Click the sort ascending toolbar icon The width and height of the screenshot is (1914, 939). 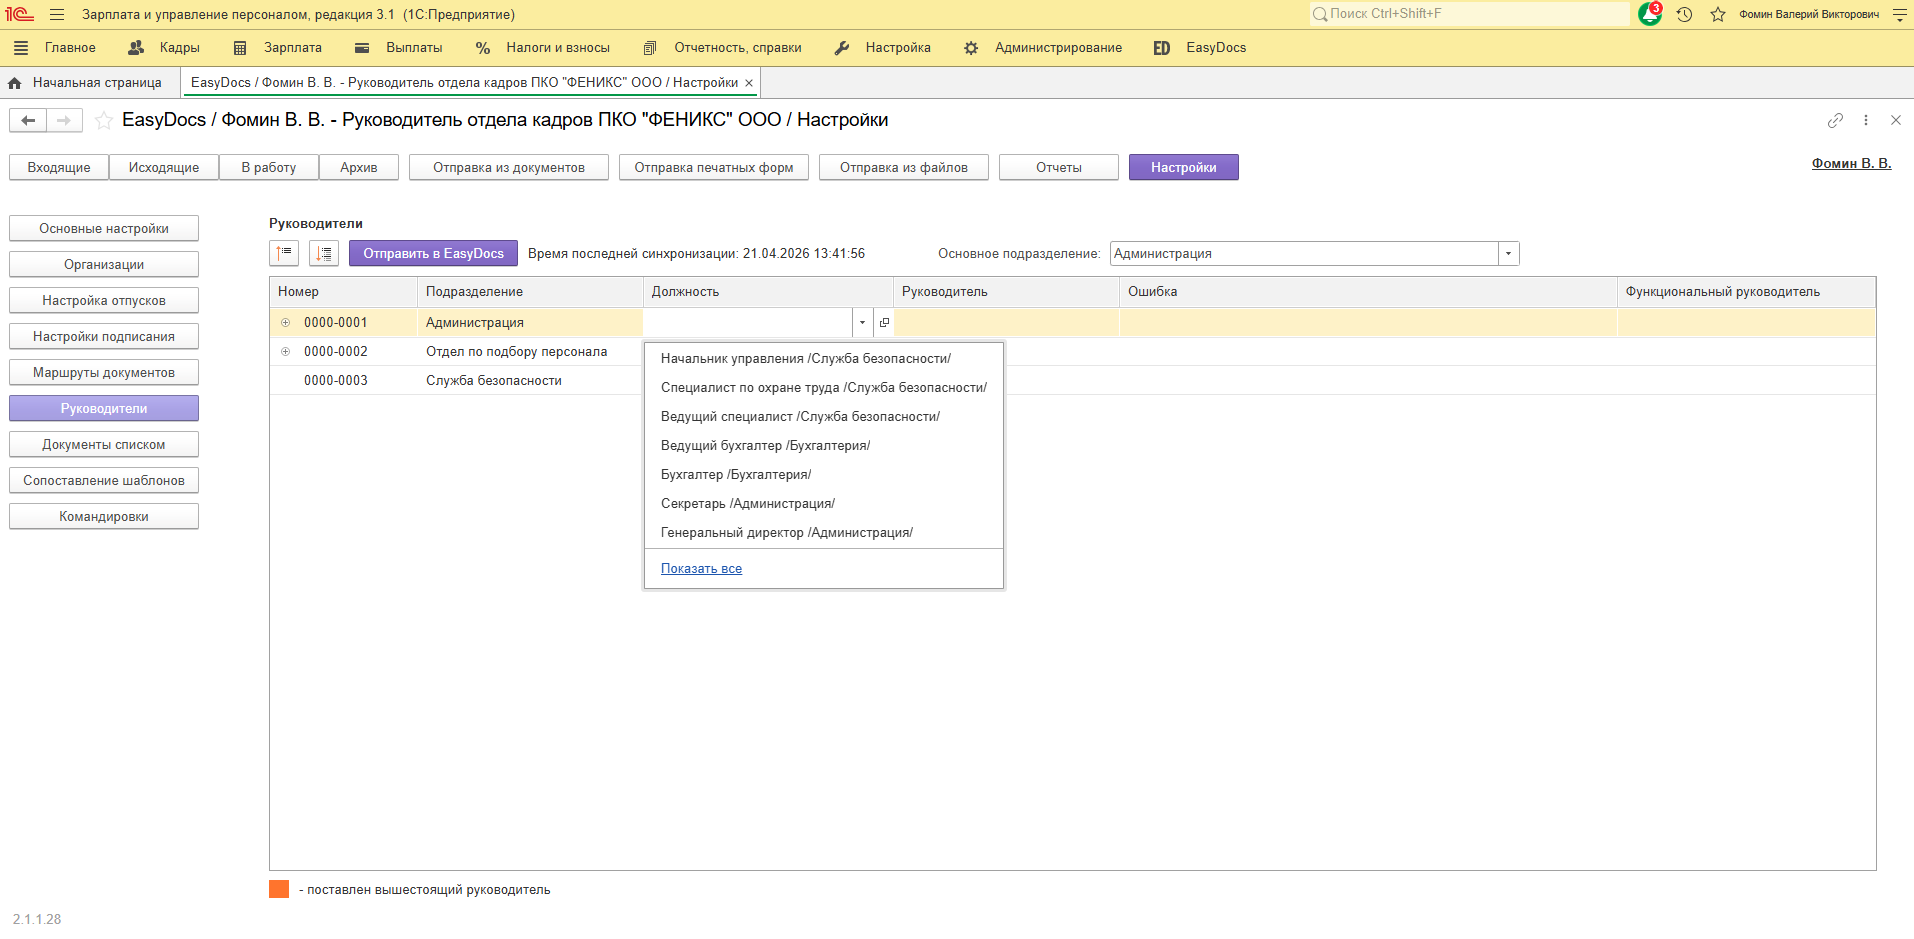point(284,253)
